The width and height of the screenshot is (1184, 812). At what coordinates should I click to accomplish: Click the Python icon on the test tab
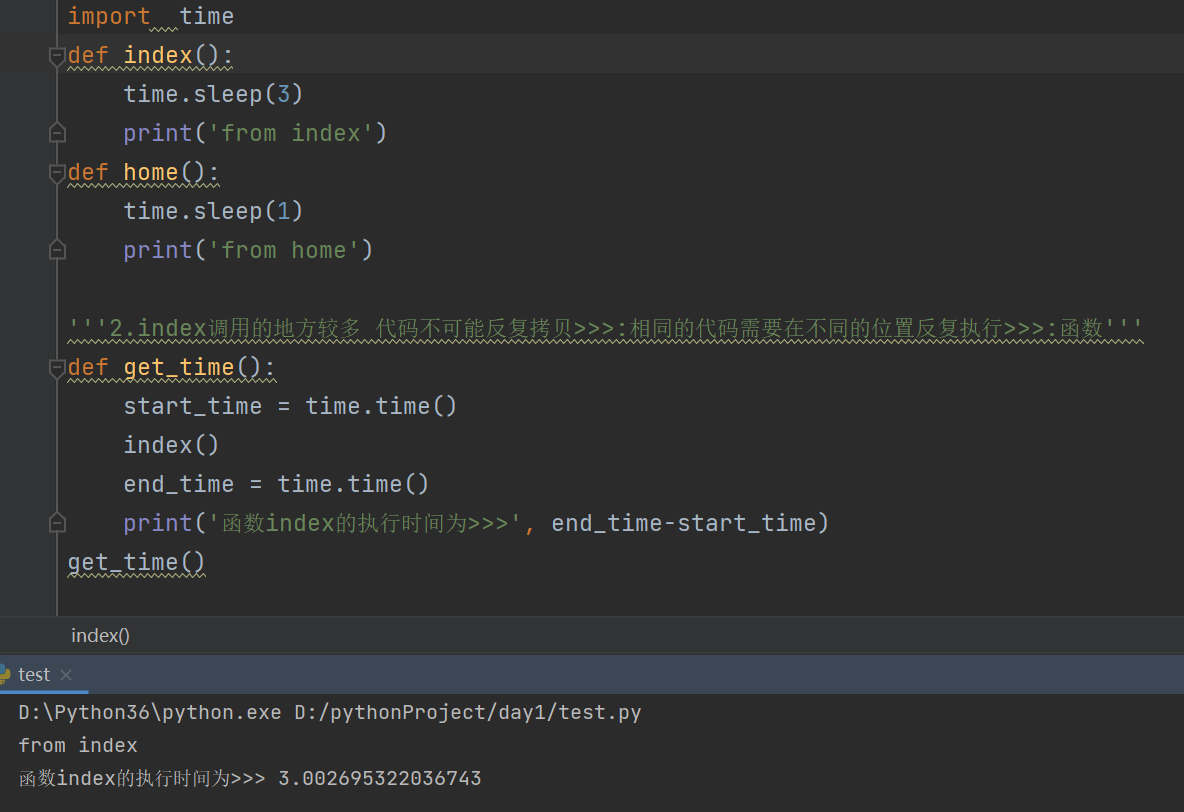click(5, 675)
